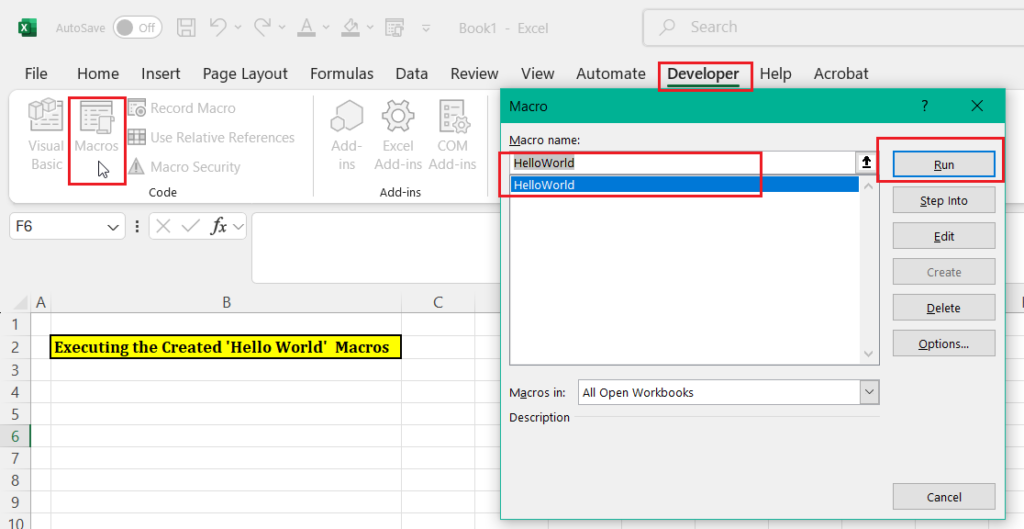Expand the 'Macros in' dropdown
1024x529 pixels.
coord(869,393)
